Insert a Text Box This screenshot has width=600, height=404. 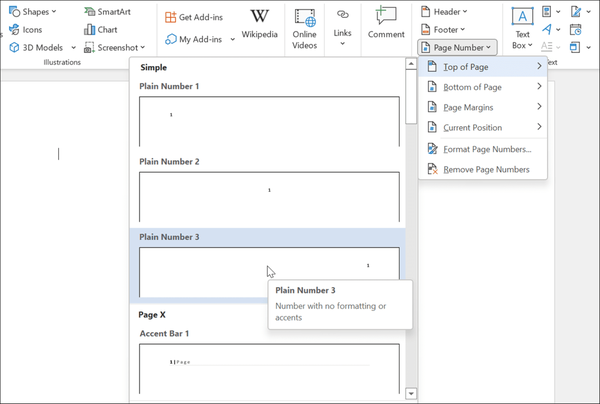click(522, 28)
